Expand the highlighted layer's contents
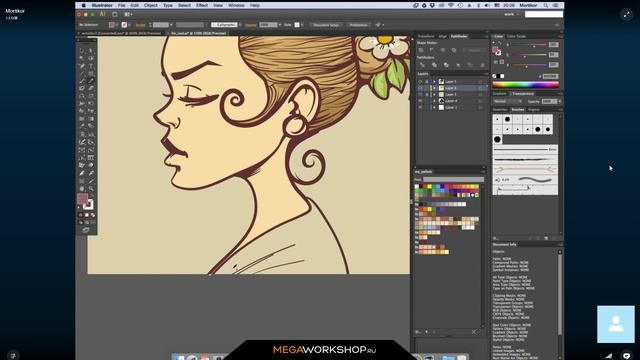 tap(435, 88)
